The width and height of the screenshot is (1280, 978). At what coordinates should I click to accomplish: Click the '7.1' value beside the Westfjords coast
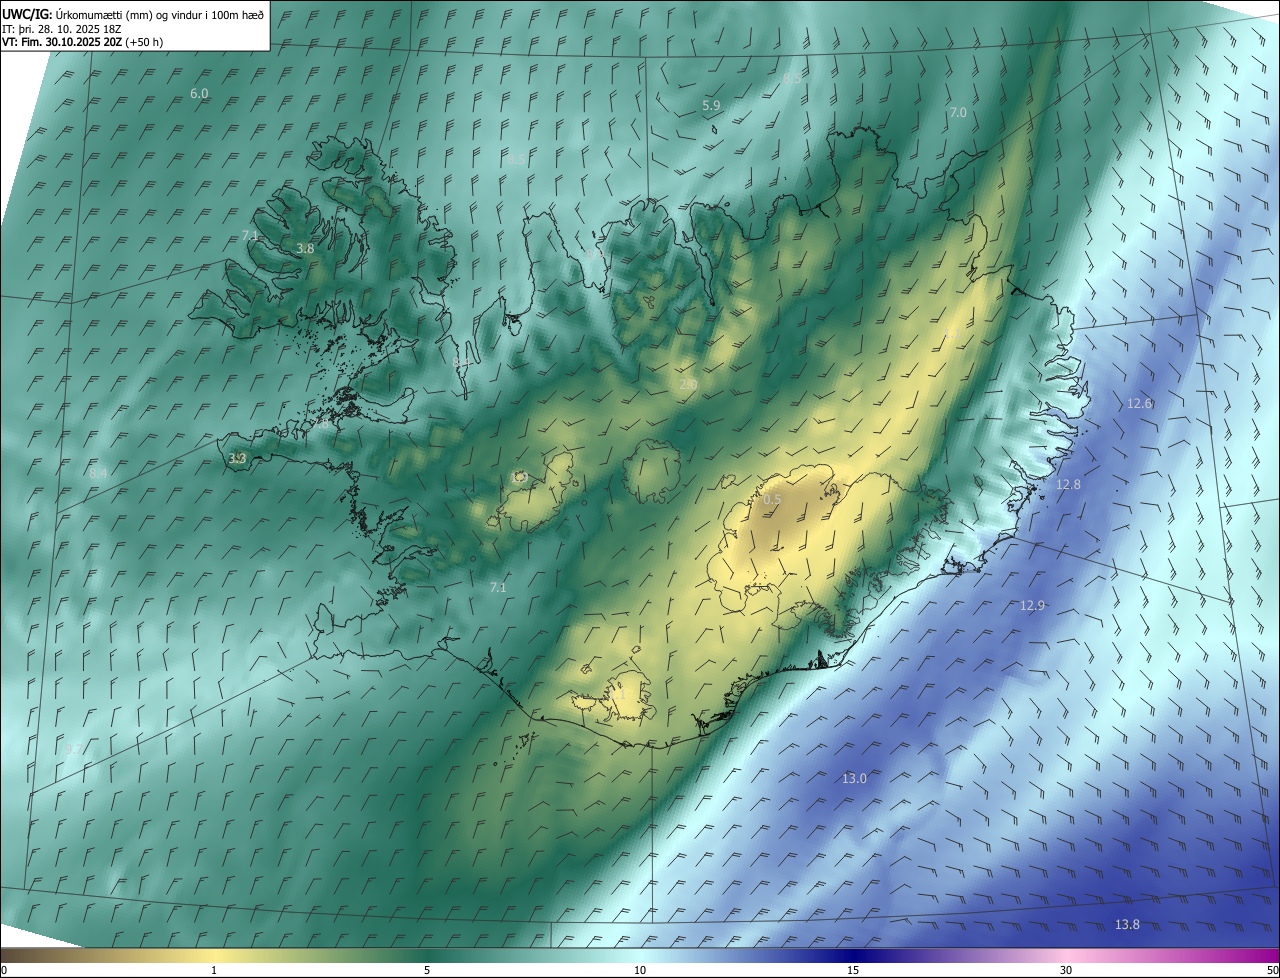pos(250,235)
